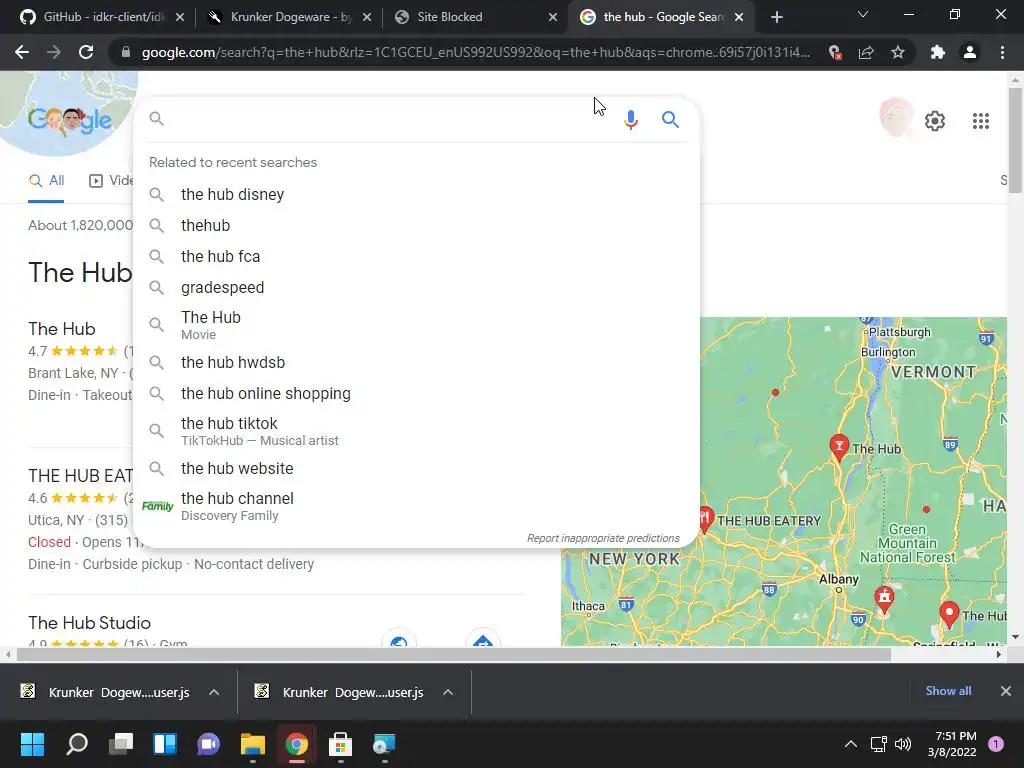Screen dimensions: 1024x768
Task: Click the address bar URL
Action: click(476, 52)
